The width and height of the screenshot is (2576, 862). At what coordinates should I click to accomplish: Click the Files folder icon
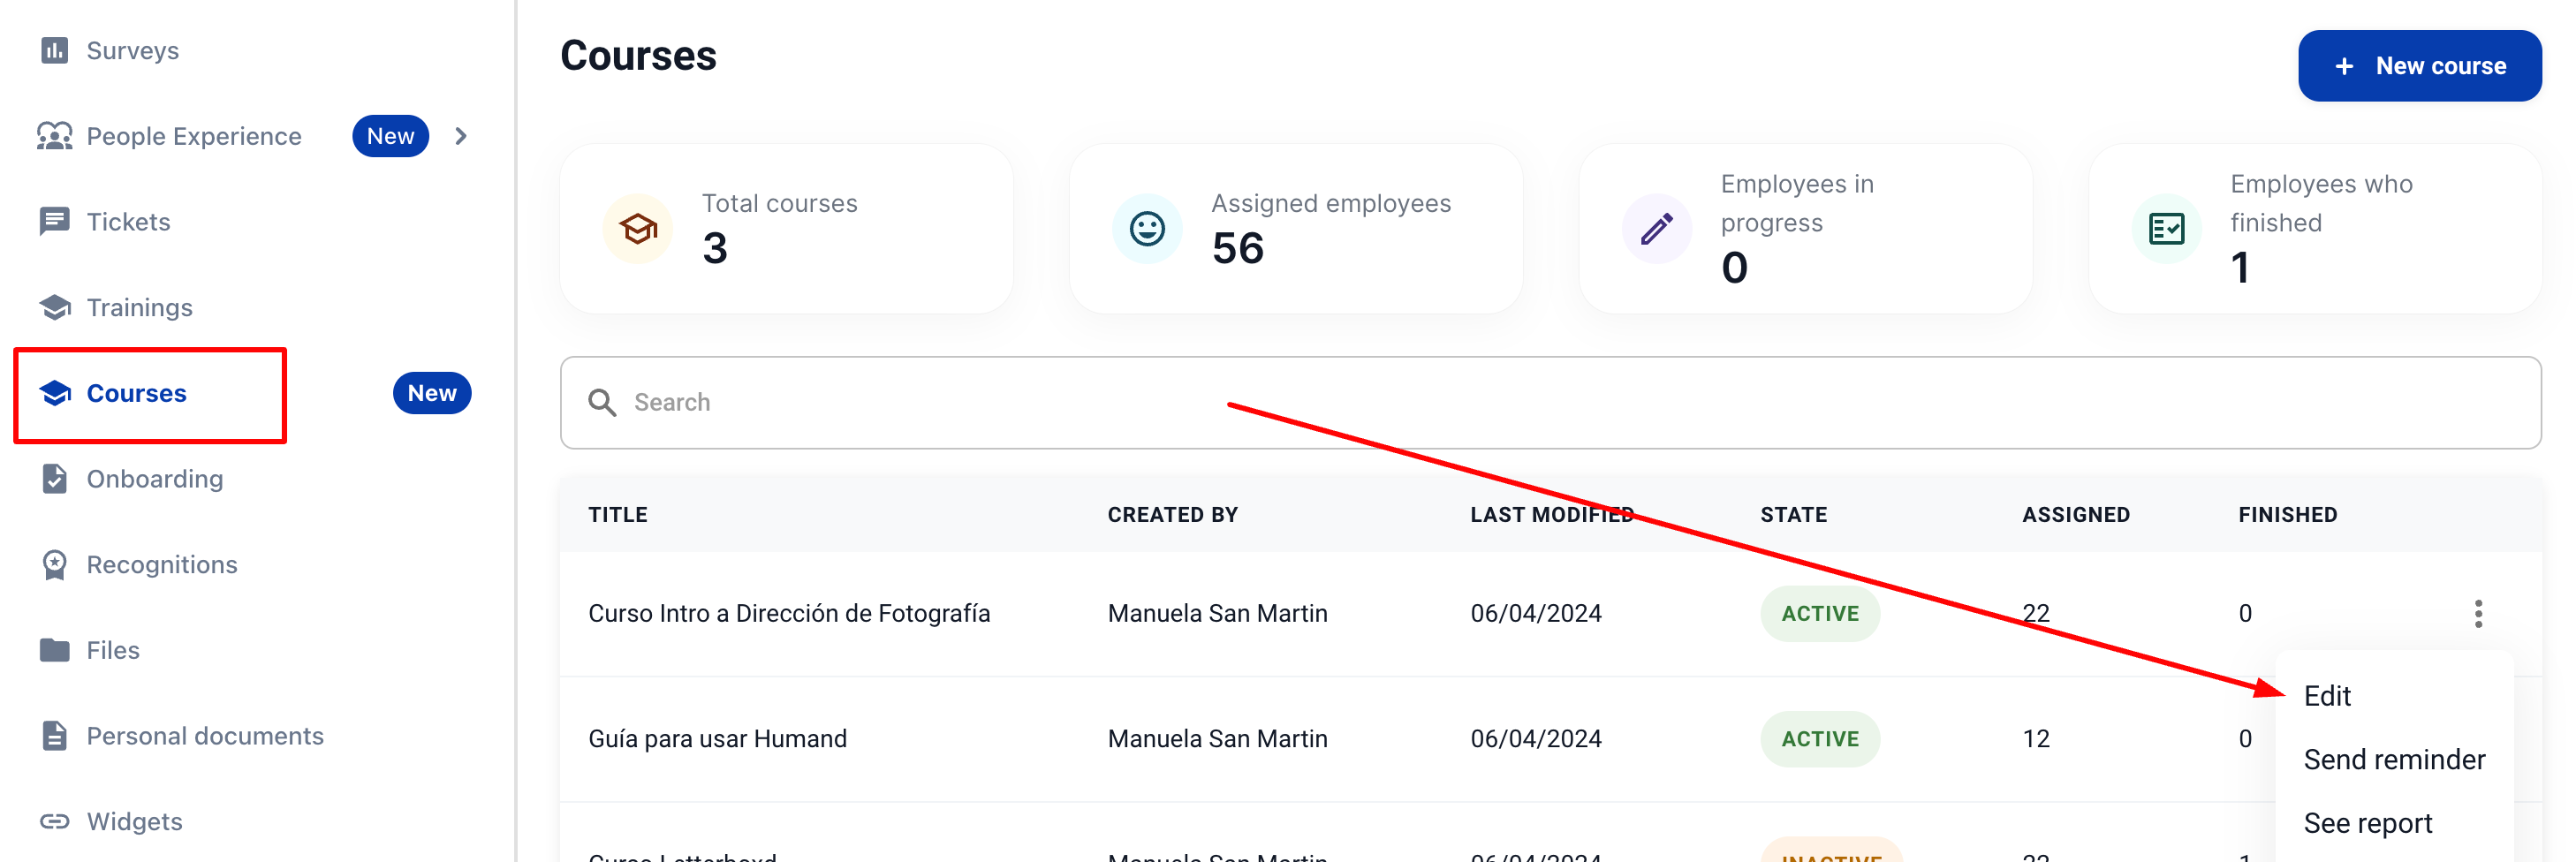point(54,650)
